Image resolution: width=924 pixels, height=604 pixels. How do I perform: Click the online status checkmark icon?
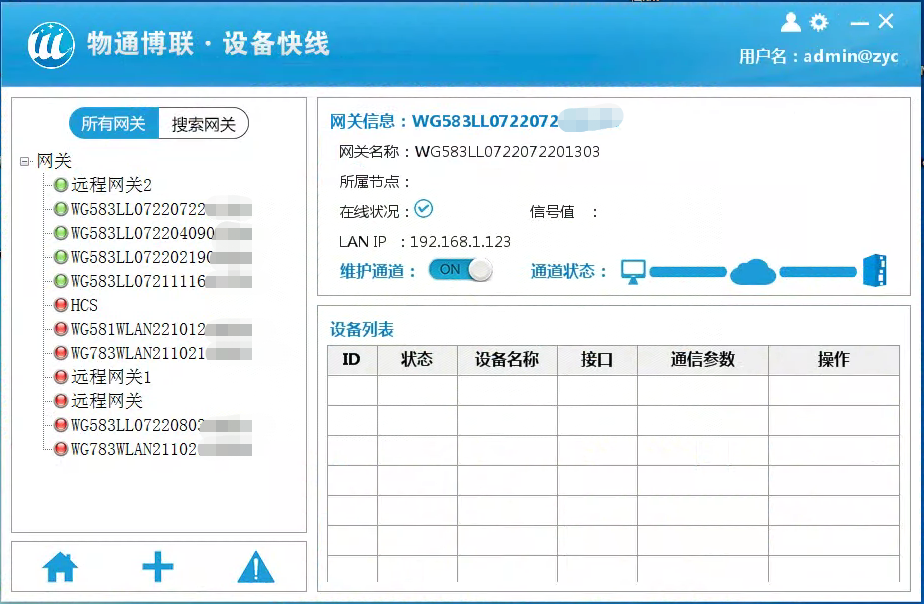click(x=424, y=209)
